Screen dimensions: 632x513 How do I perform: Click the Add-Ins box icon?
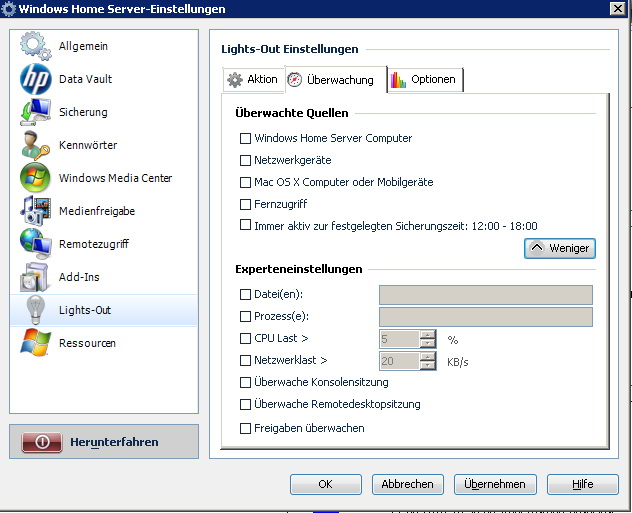tap(35, 277)
